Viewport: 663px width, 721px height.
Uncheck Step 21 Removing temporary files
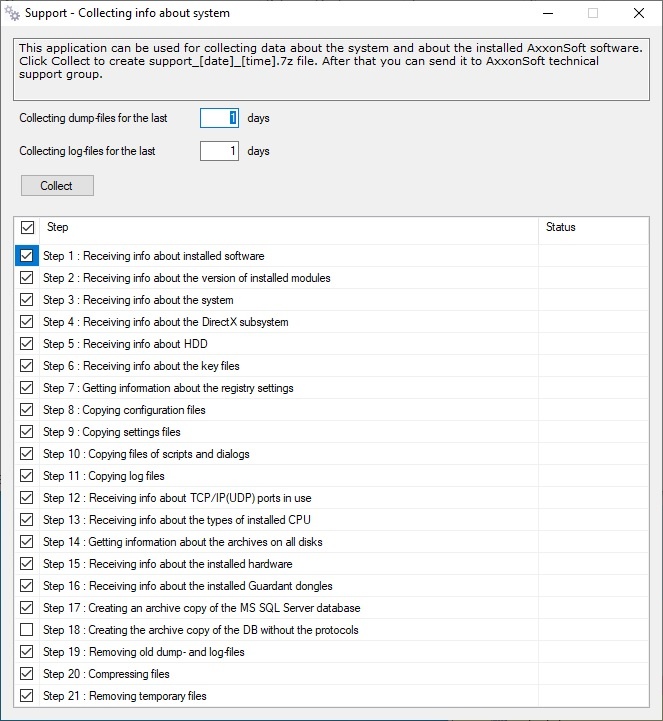click(x=27, y=696)
